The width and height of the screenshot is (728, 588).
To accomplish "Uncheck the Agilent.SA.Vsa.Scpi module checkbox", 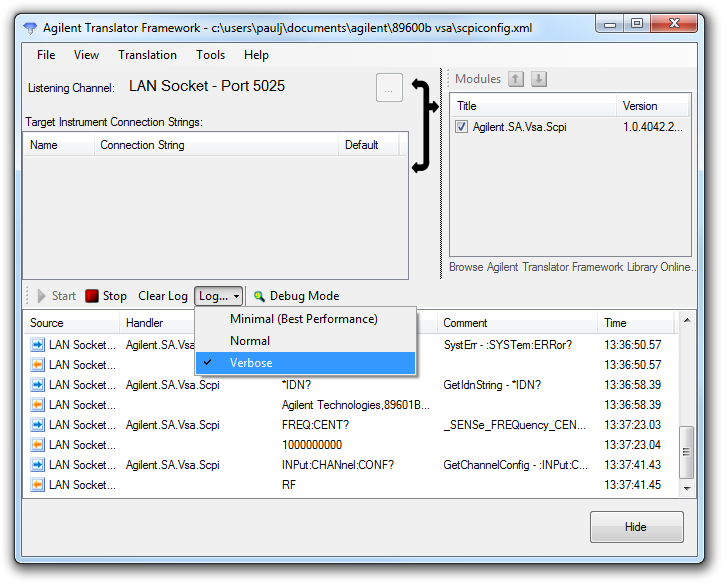I will click(461, 127).
